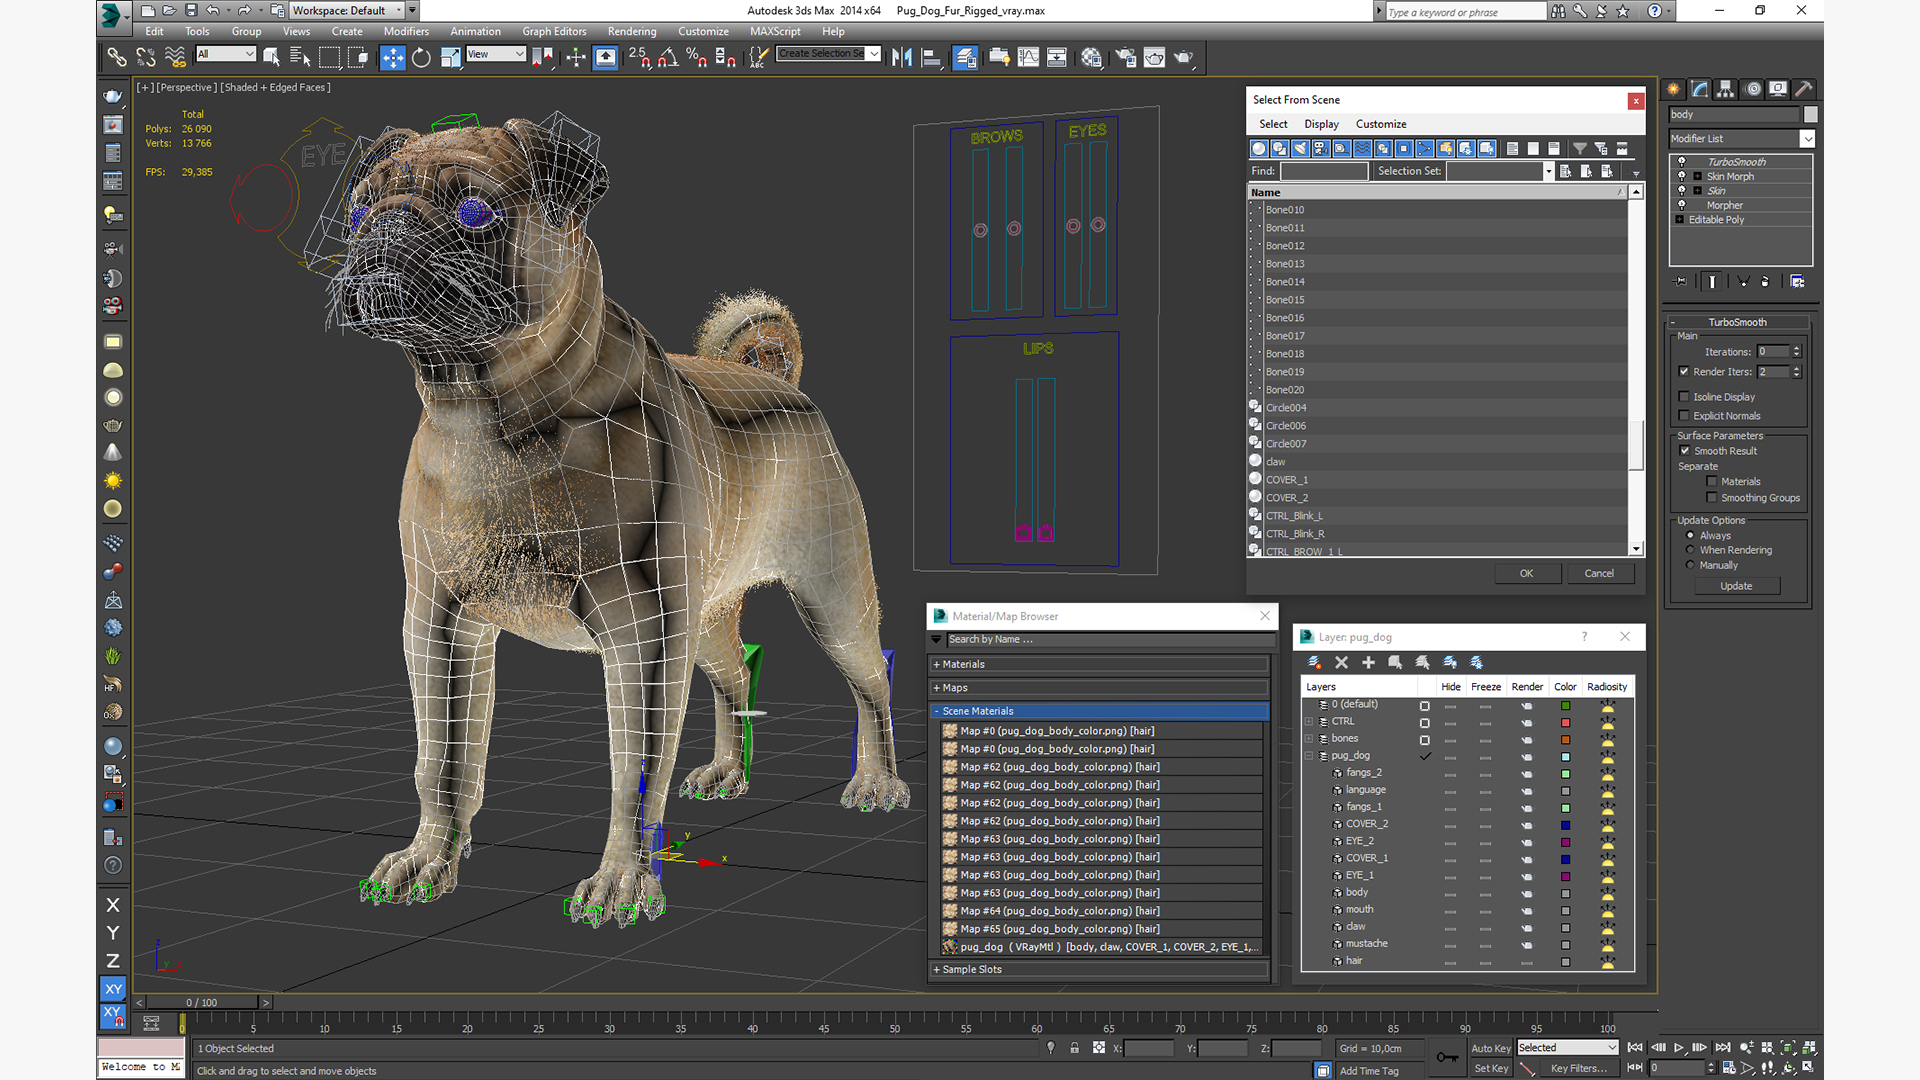Toggle Display Geometry filter in Select From Scene
This screenshot has height=1080, width=1920.
pos(1259,149)
